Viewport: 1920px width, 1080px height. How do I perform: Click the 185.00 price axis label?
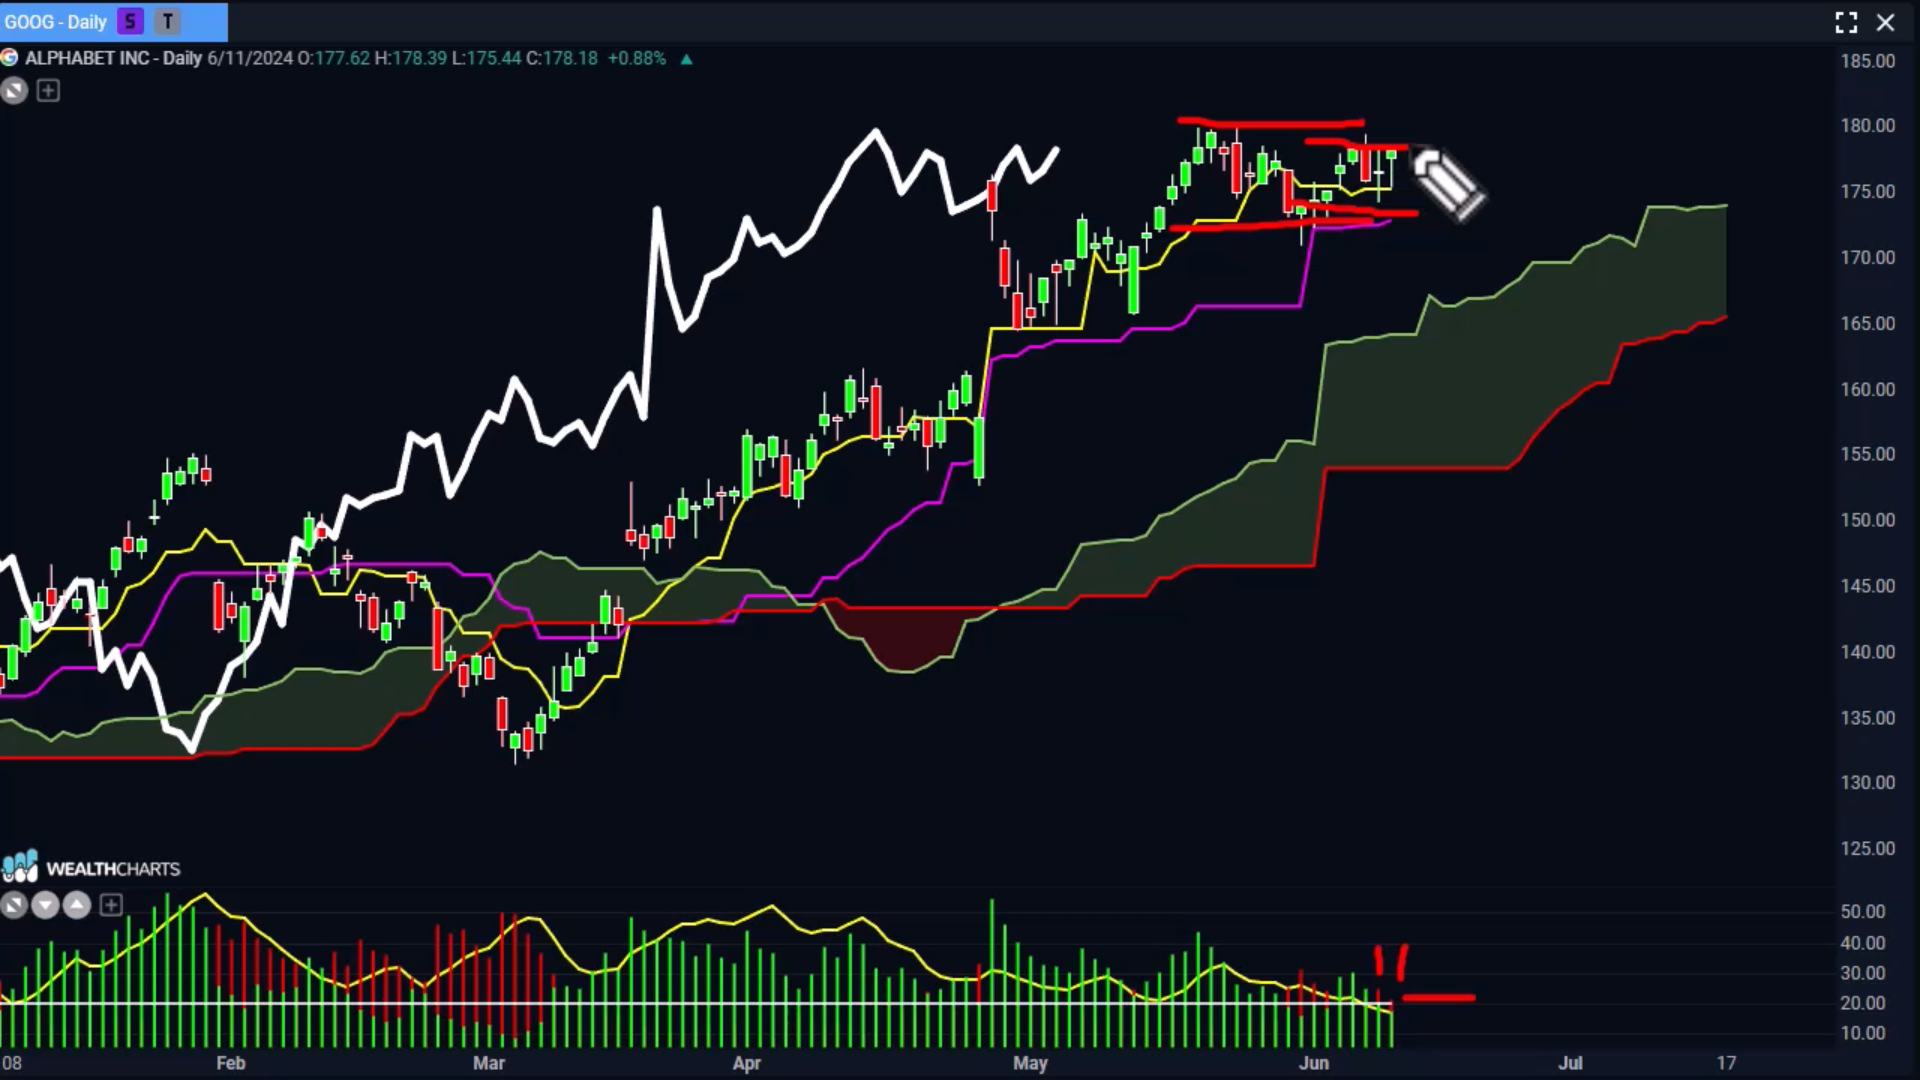pos(1867,61)
